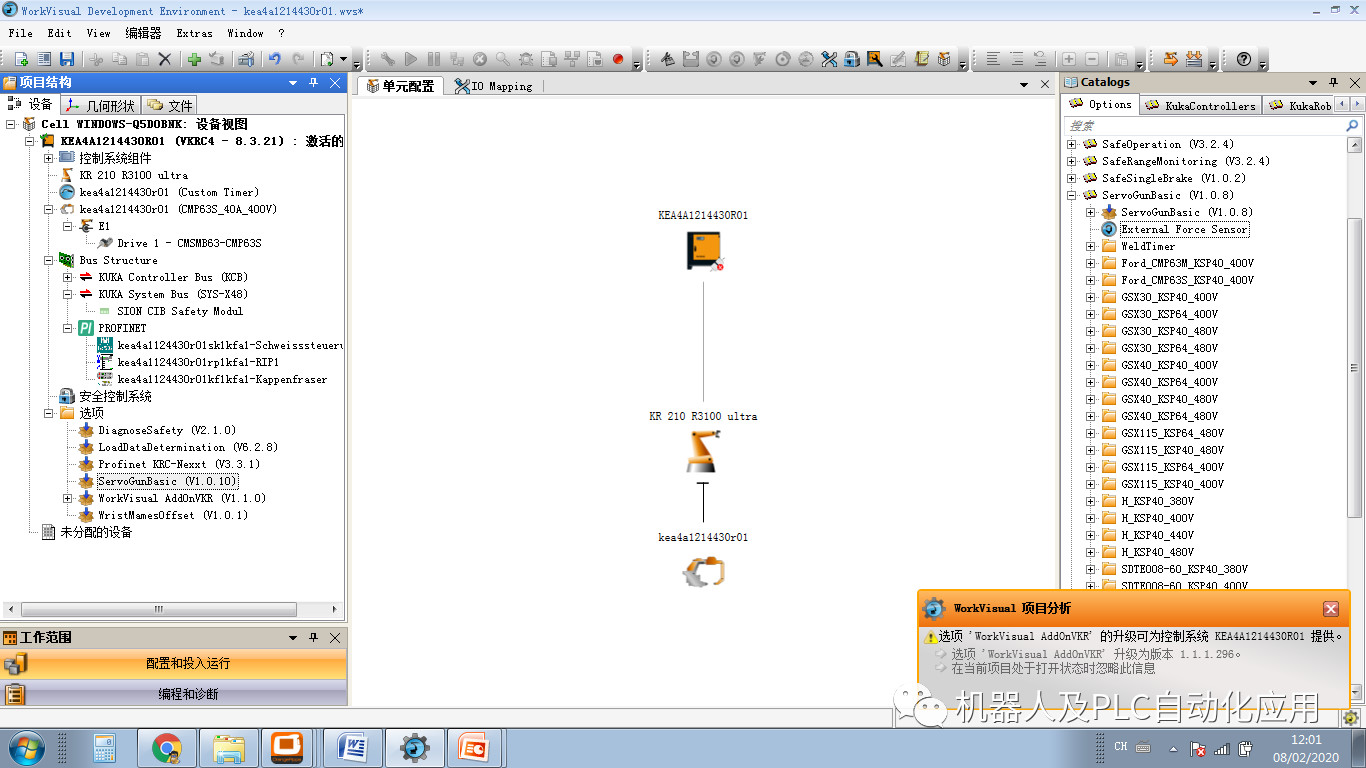Pin the Catalogs panel with pushpin
1366x768 pixels.
pos(1334,83)
